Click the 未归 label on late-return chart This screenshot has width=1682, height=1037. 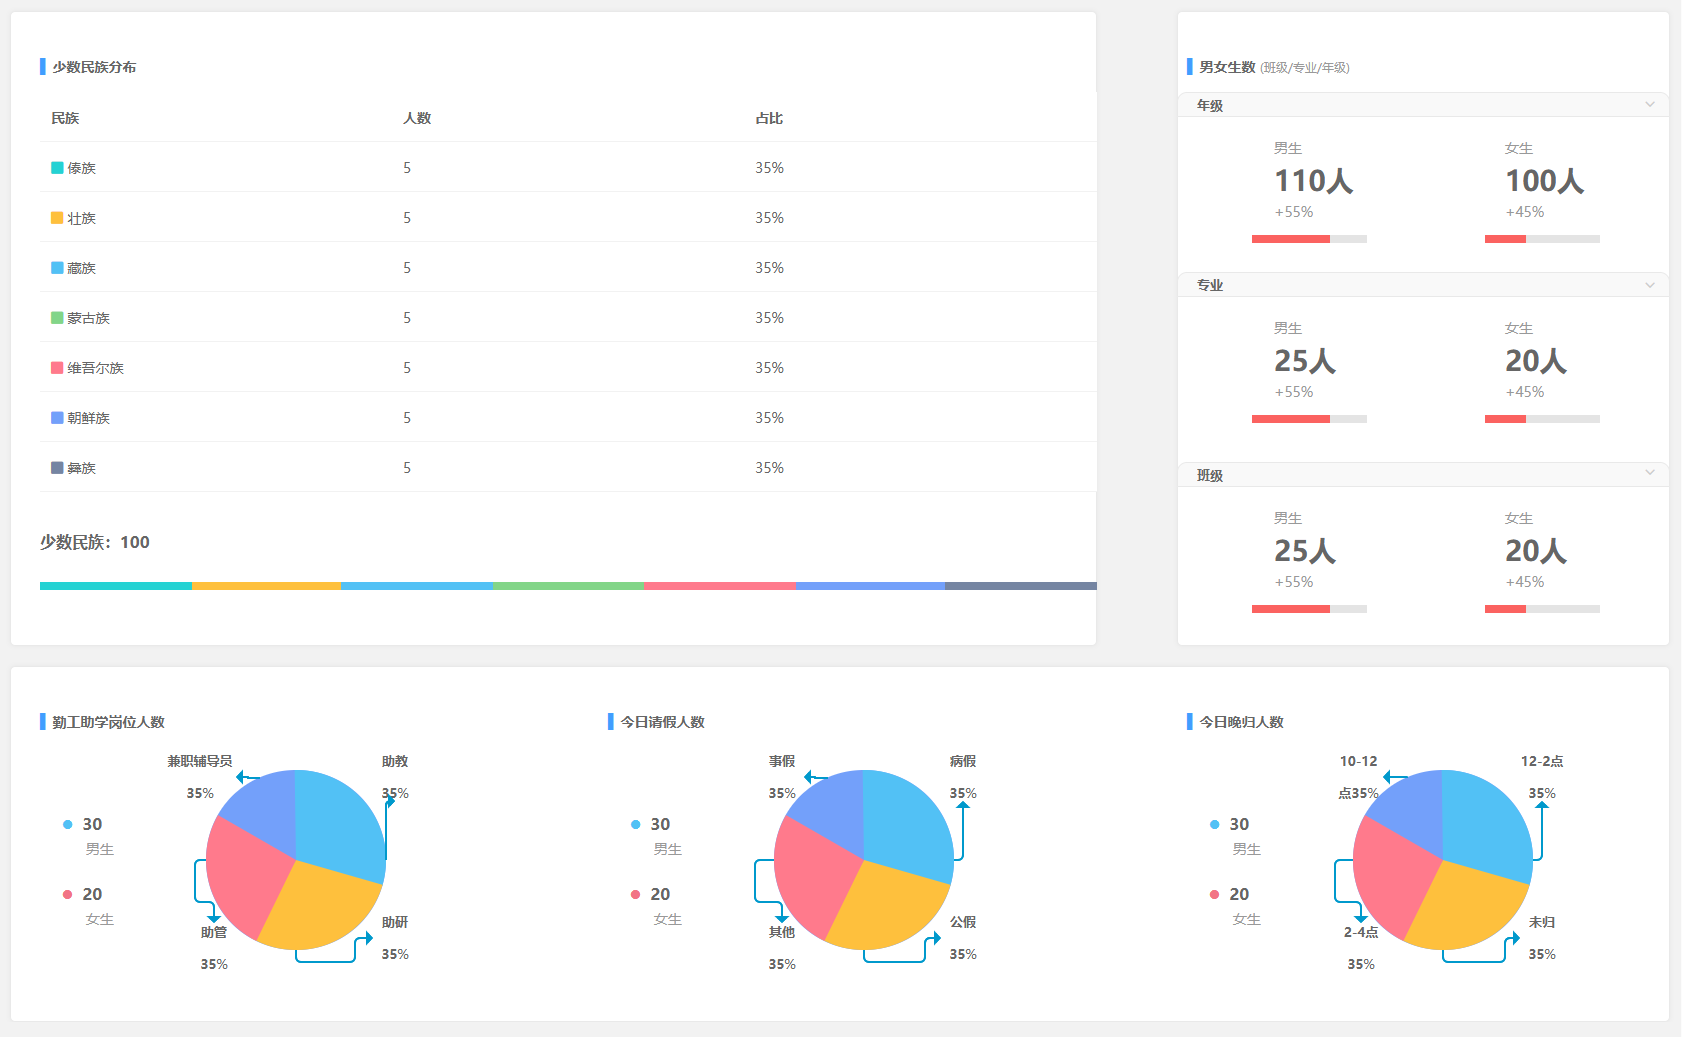click(1541, 922)
